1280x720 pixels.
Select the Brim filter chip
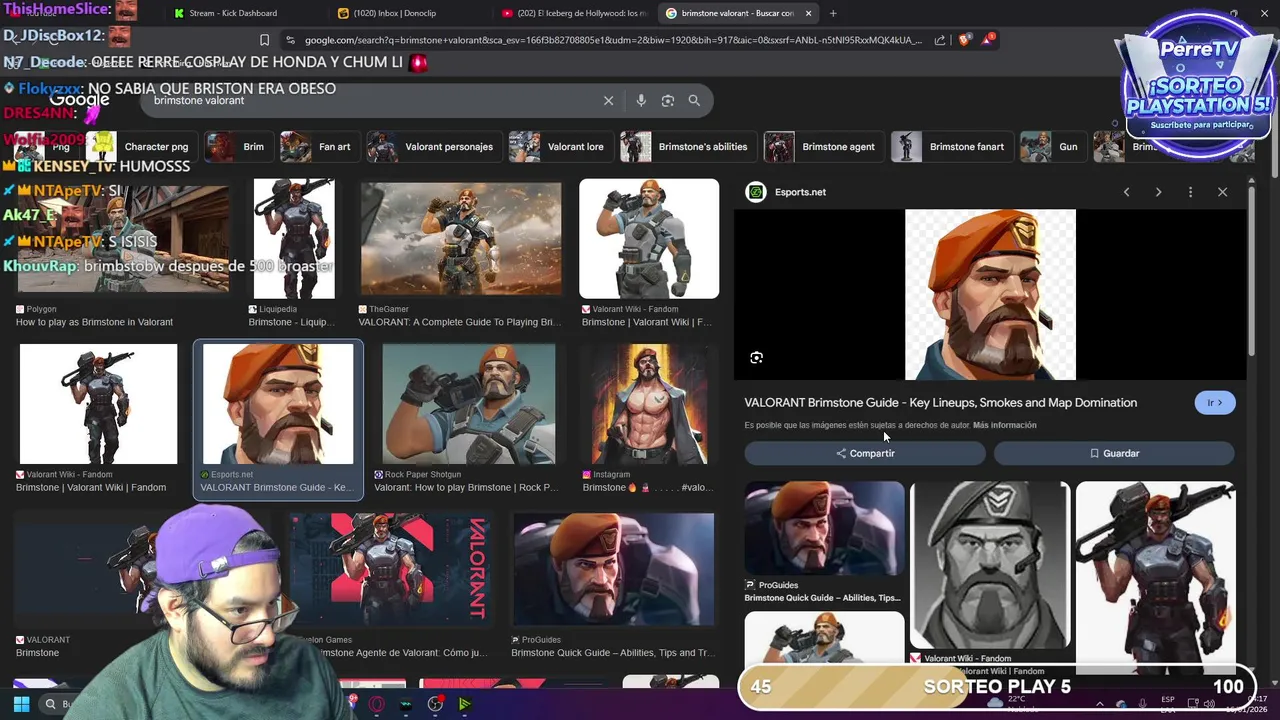pyautogui.click(x=238, y=146)
